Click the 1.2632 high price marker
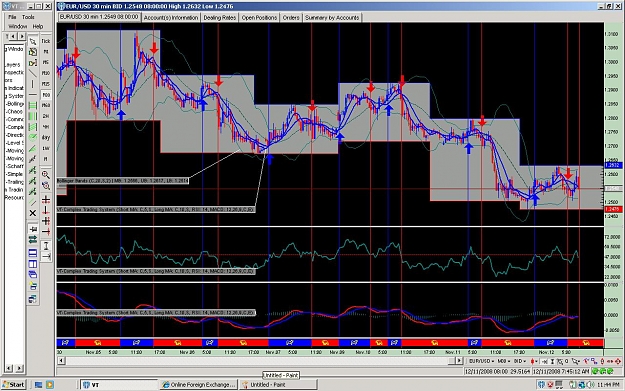The width and height of the screenshot is (625, 391). click(x=613, y=165)
